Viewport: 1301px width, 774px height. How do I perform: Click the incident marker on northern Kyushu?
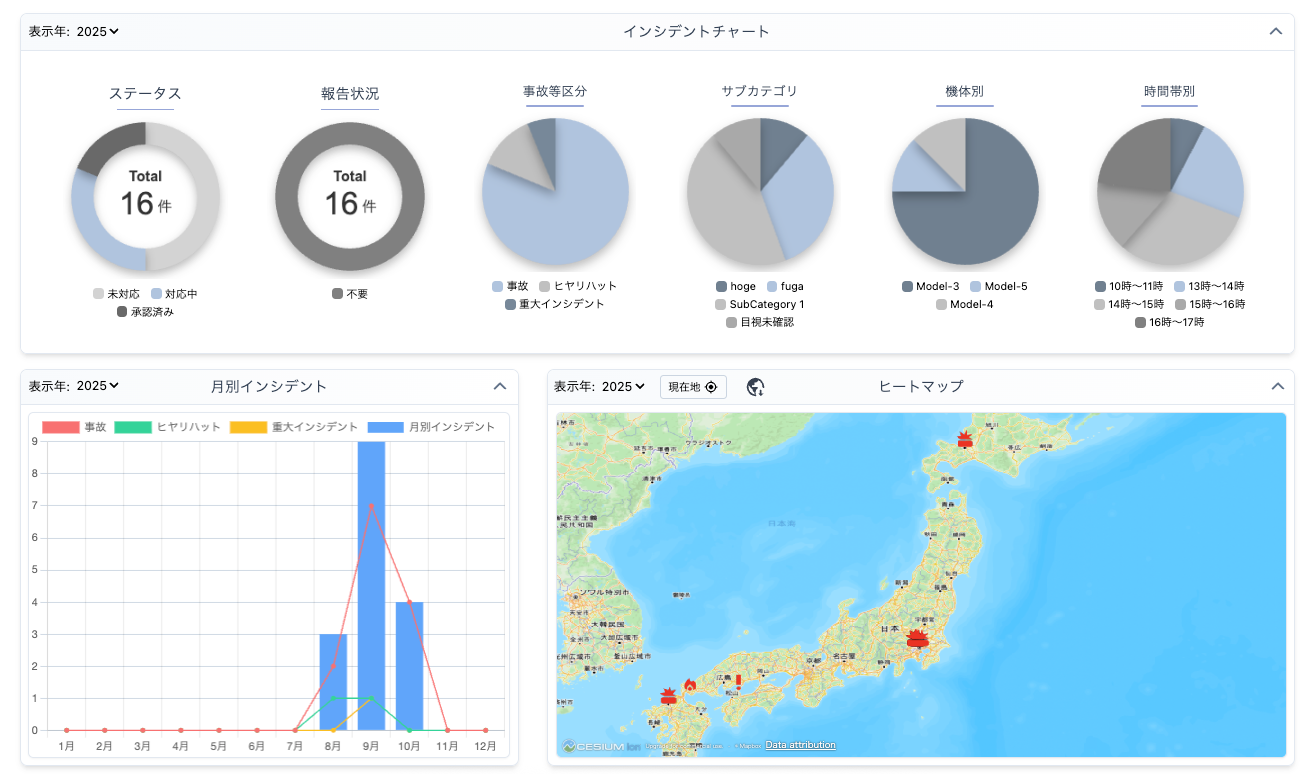click(x=669, y=696)
